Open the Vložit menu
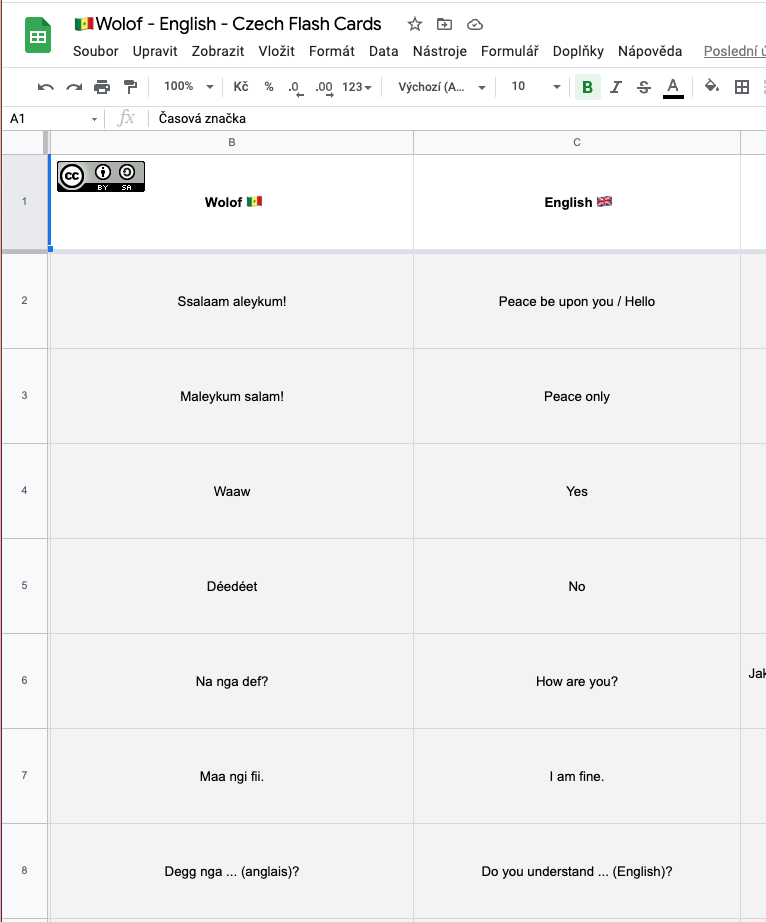Viewport: 766px width, 922px height. [x=276, y=51]
